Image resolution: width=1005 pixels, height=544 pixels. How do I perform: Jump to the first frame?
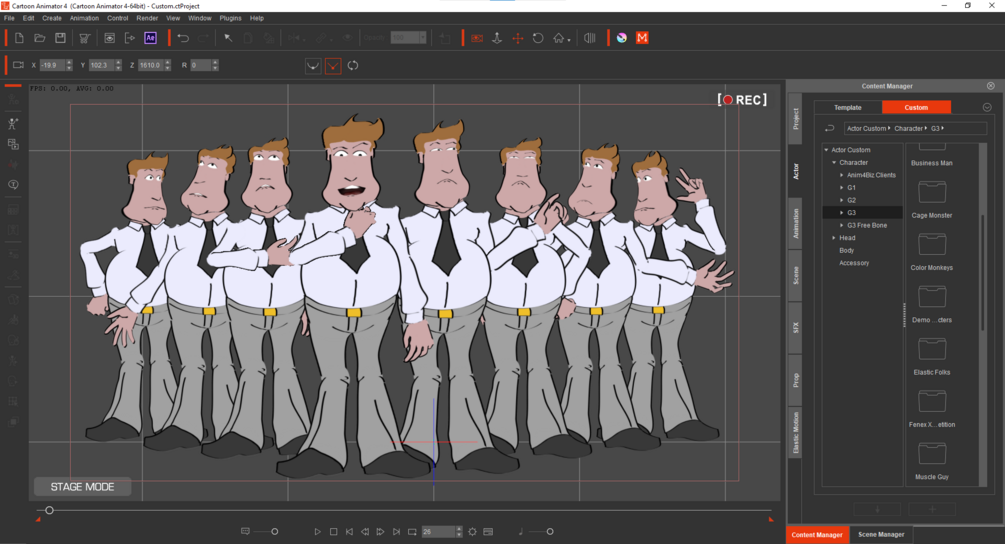coord(349,532)
